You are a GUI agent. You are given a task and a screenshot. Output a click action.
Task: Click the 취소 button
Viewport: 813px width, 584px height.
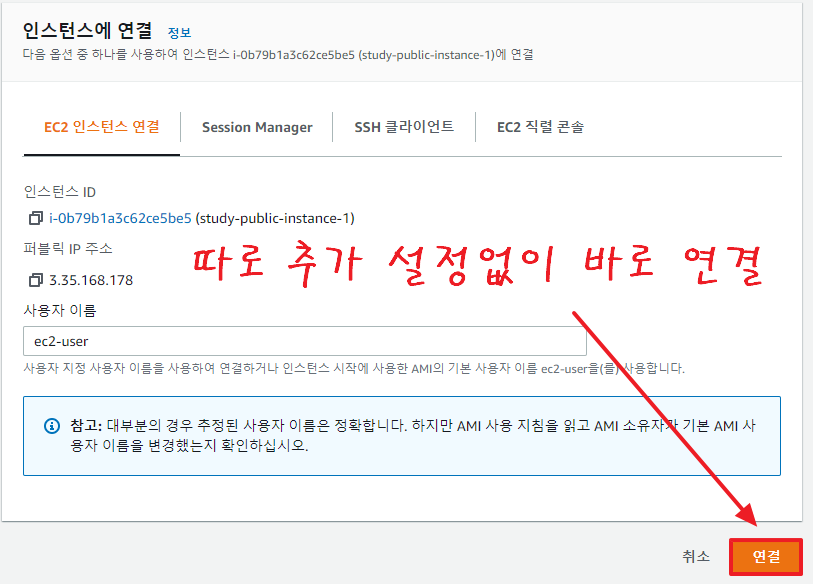[x=696, y=557]
